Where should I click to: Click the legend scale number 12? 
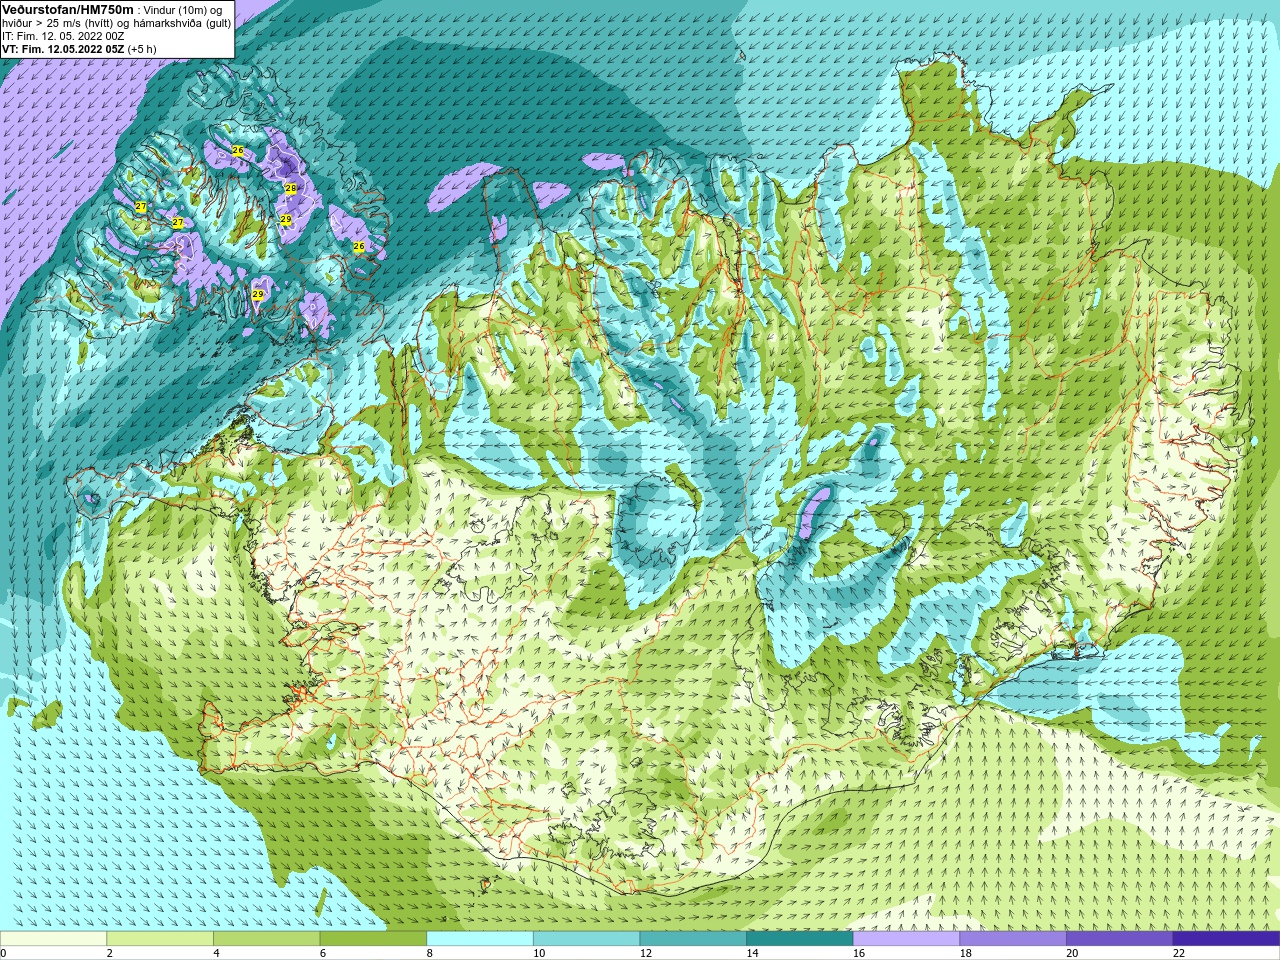pos(646,953)
